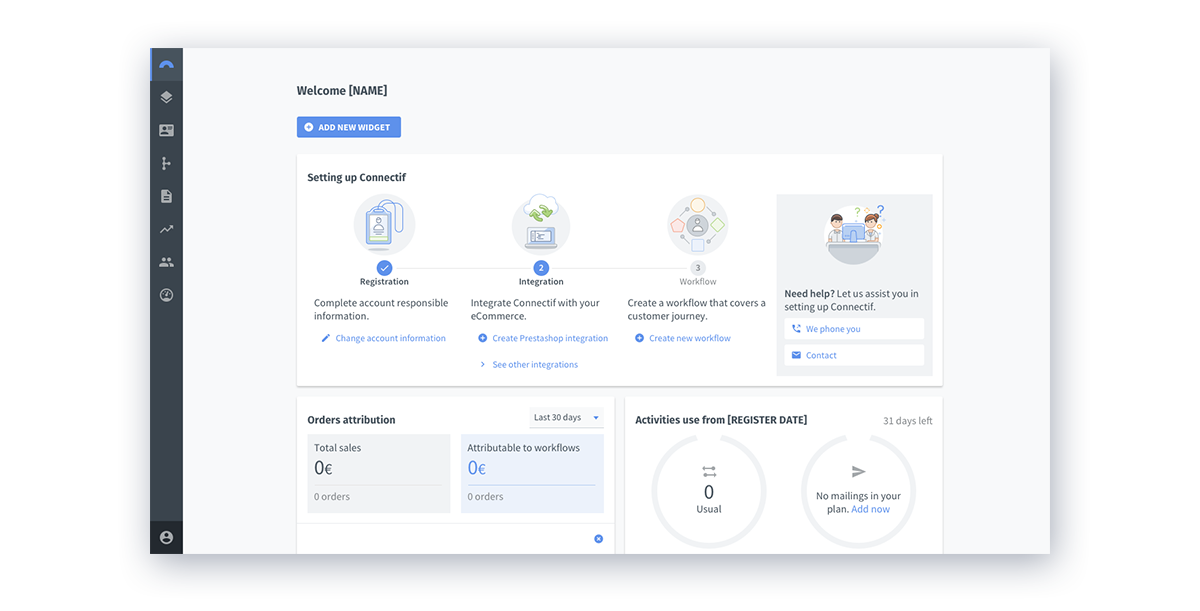Click Create Prestashop integration link

pyautogui.click(x=543, y=338)
